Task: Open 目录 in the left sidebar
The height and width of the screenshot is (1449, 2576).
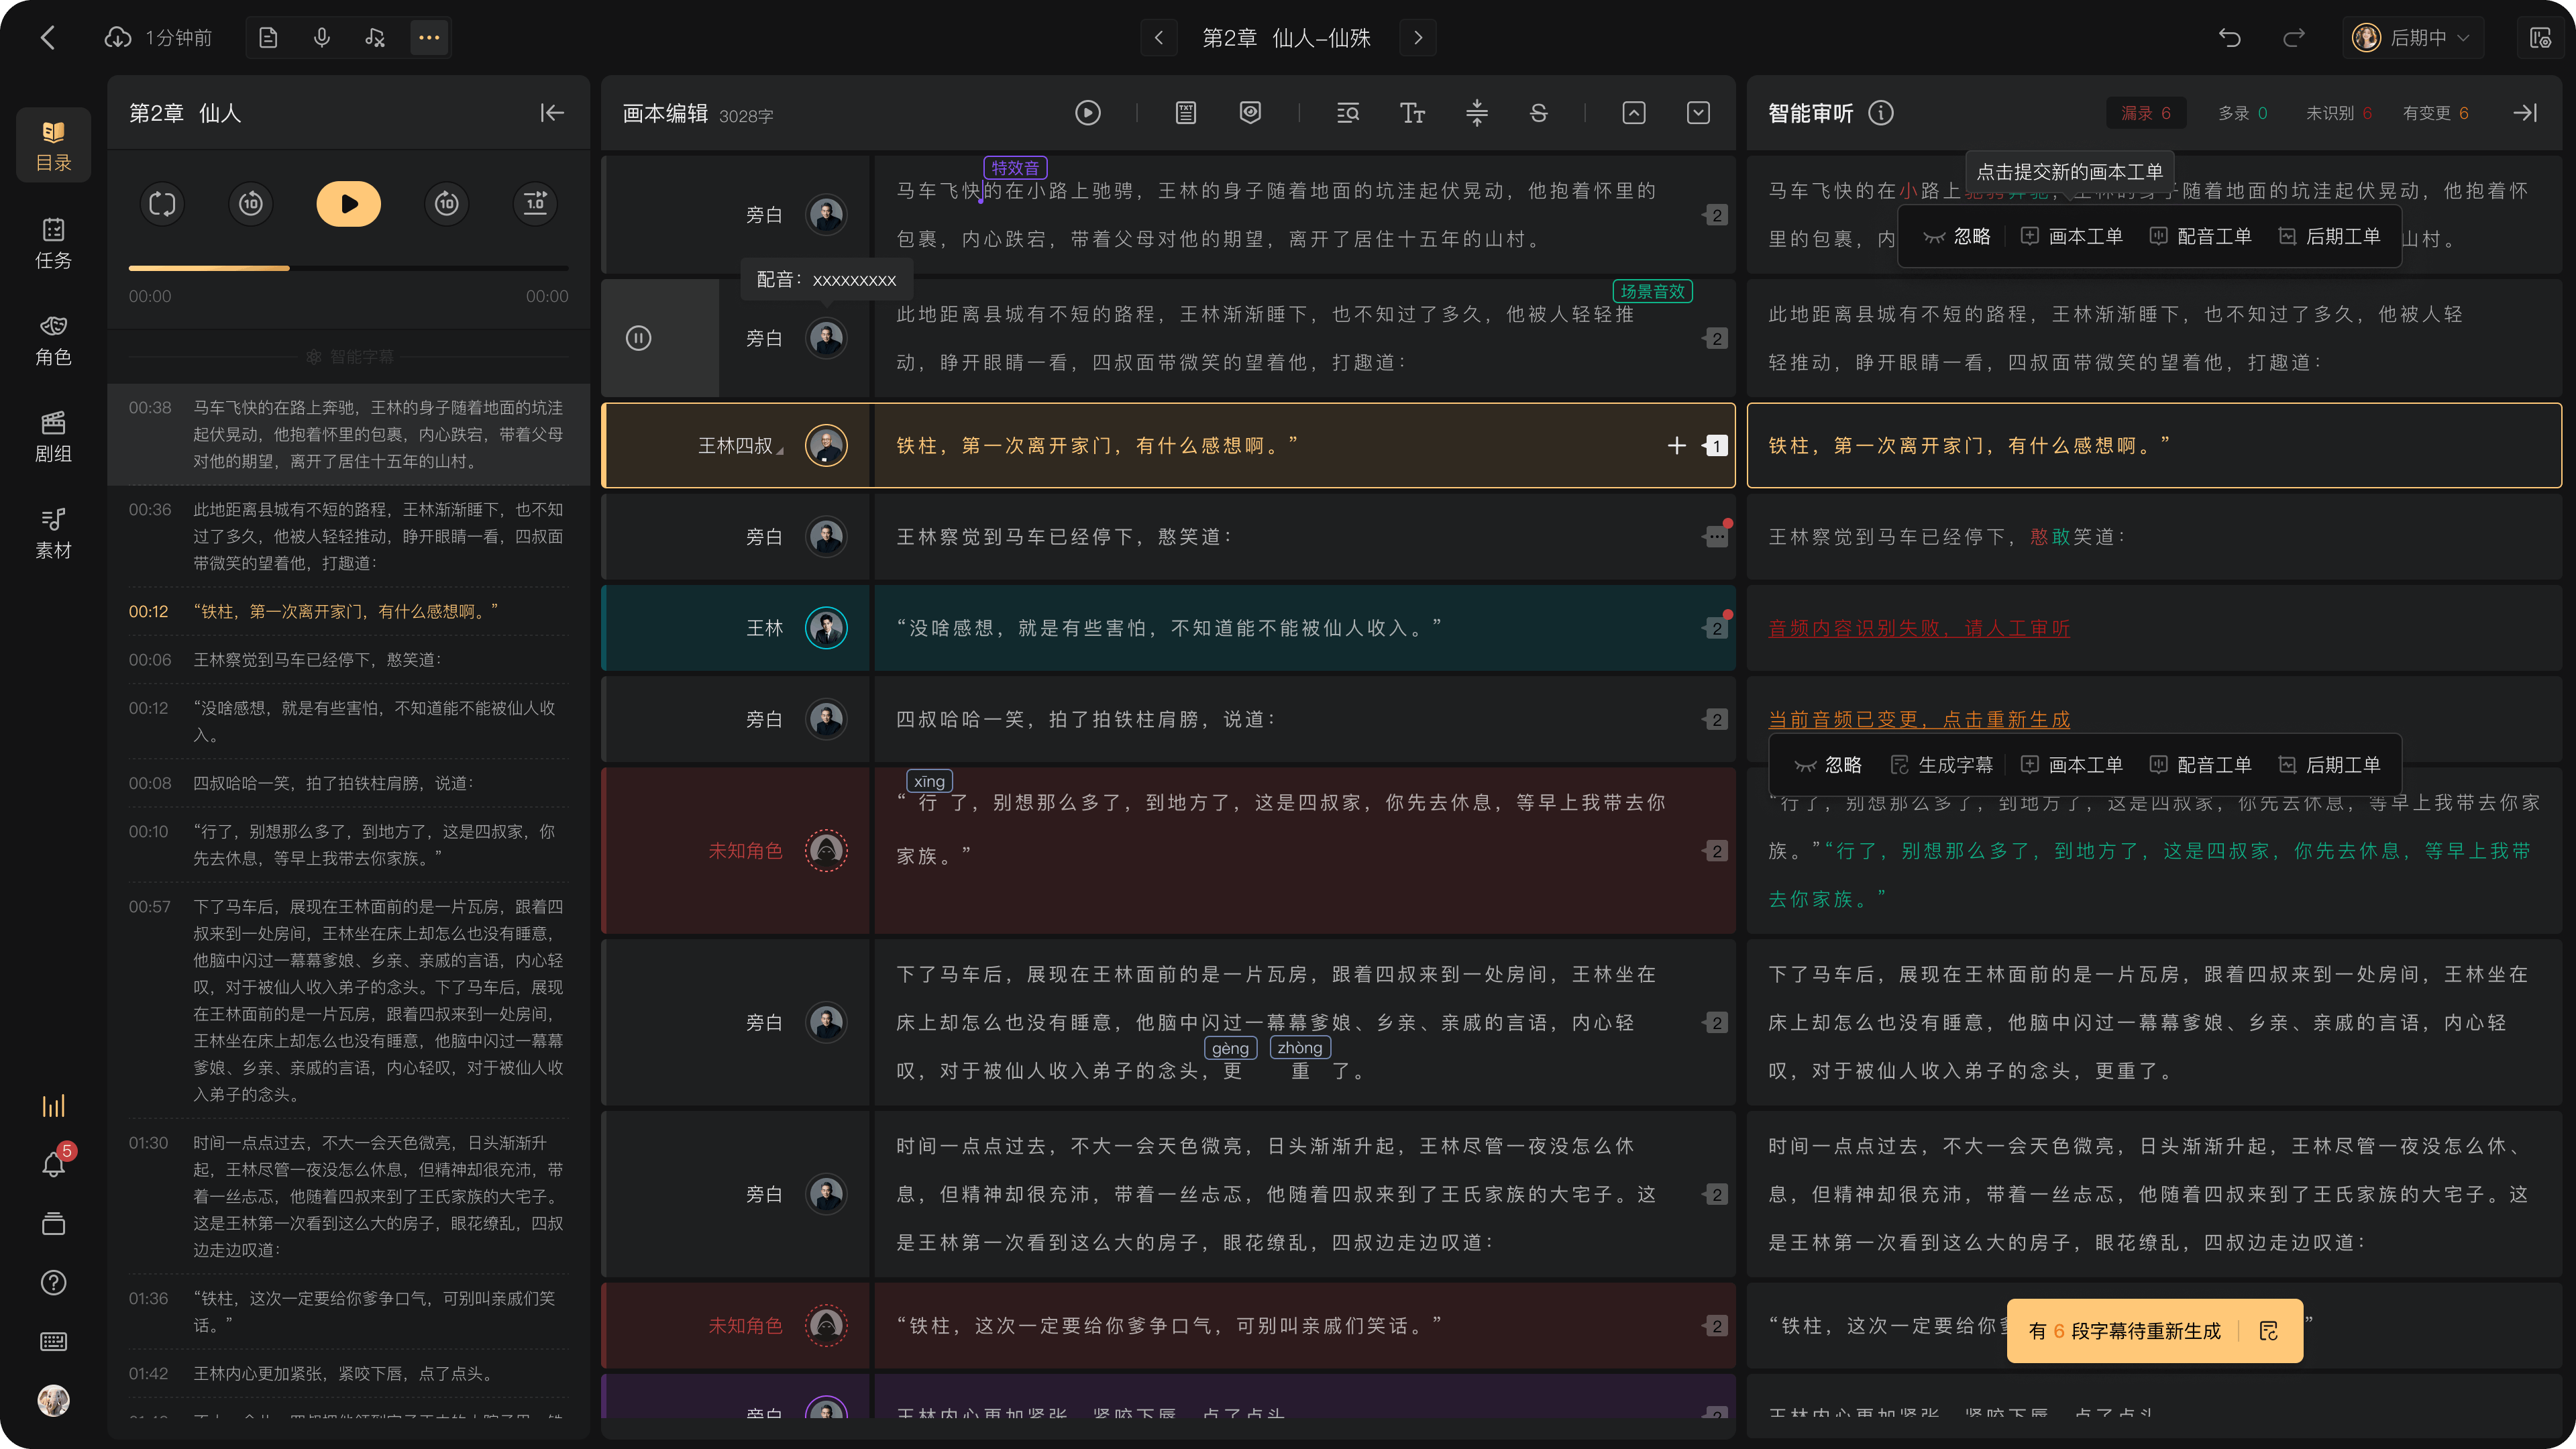Action: [53, 146]
